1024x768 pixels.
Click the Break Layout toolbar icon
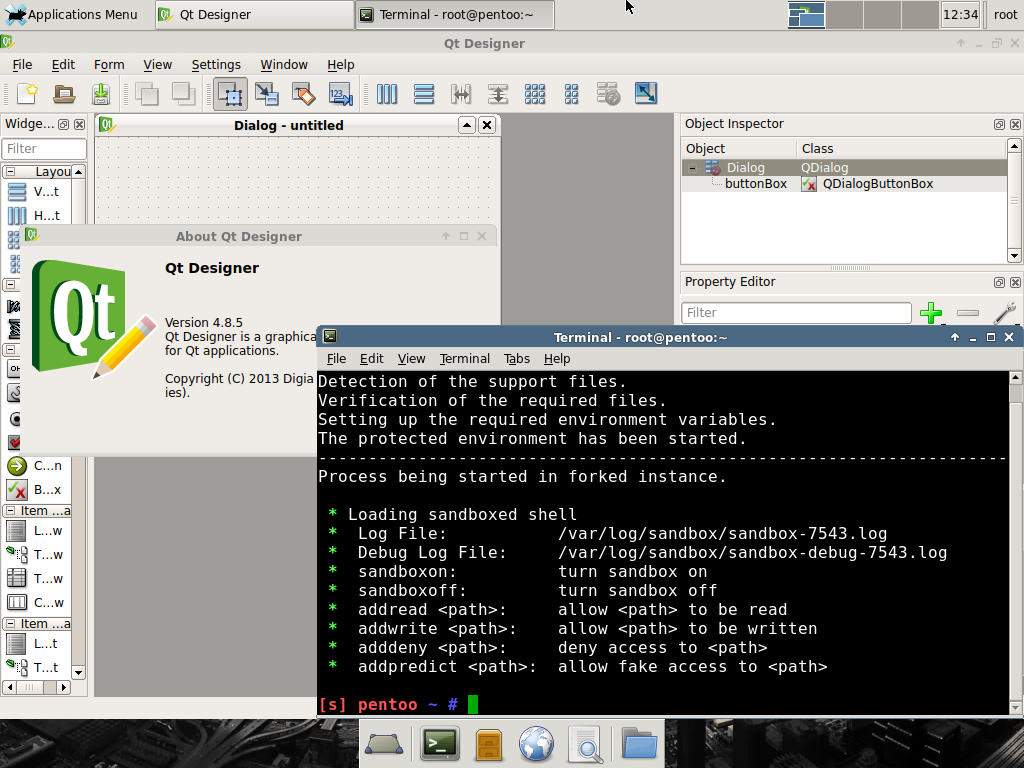[x=608, y=94]
